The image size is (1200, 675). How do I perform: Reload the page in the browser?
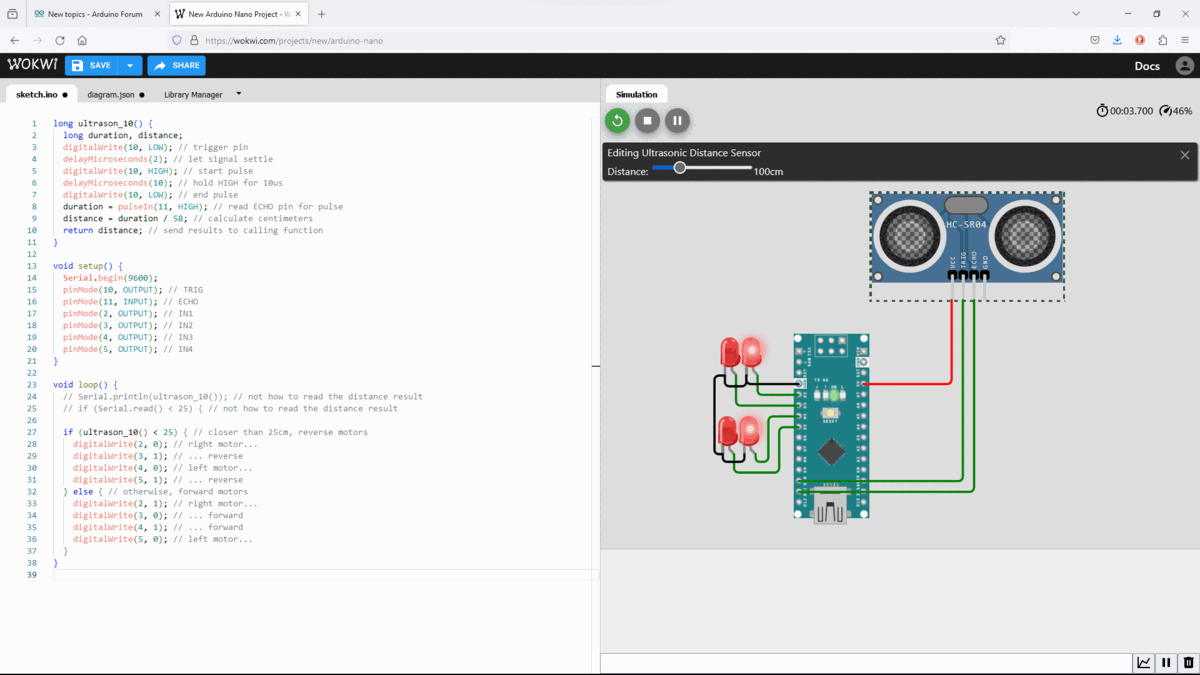[x=60, y=40]
